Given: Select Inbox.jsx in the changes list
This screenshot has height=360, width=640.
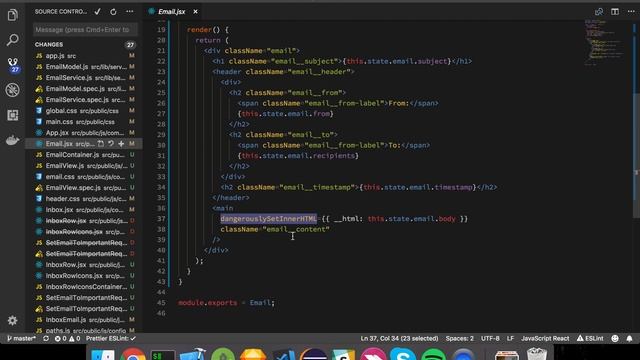Looking at the screenshot, I should coord(84,210).
